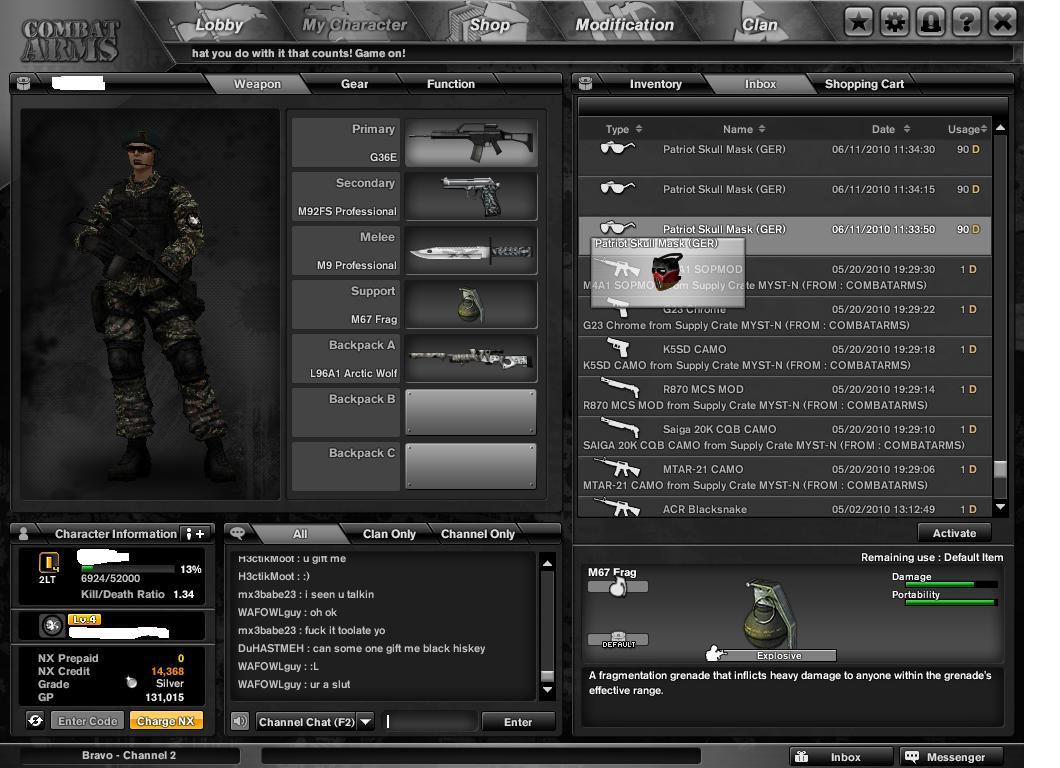Image resolution: width=1060 pixels, height=768 pixels.
Task: Open the settings gear icon
Action: [895, 23]
